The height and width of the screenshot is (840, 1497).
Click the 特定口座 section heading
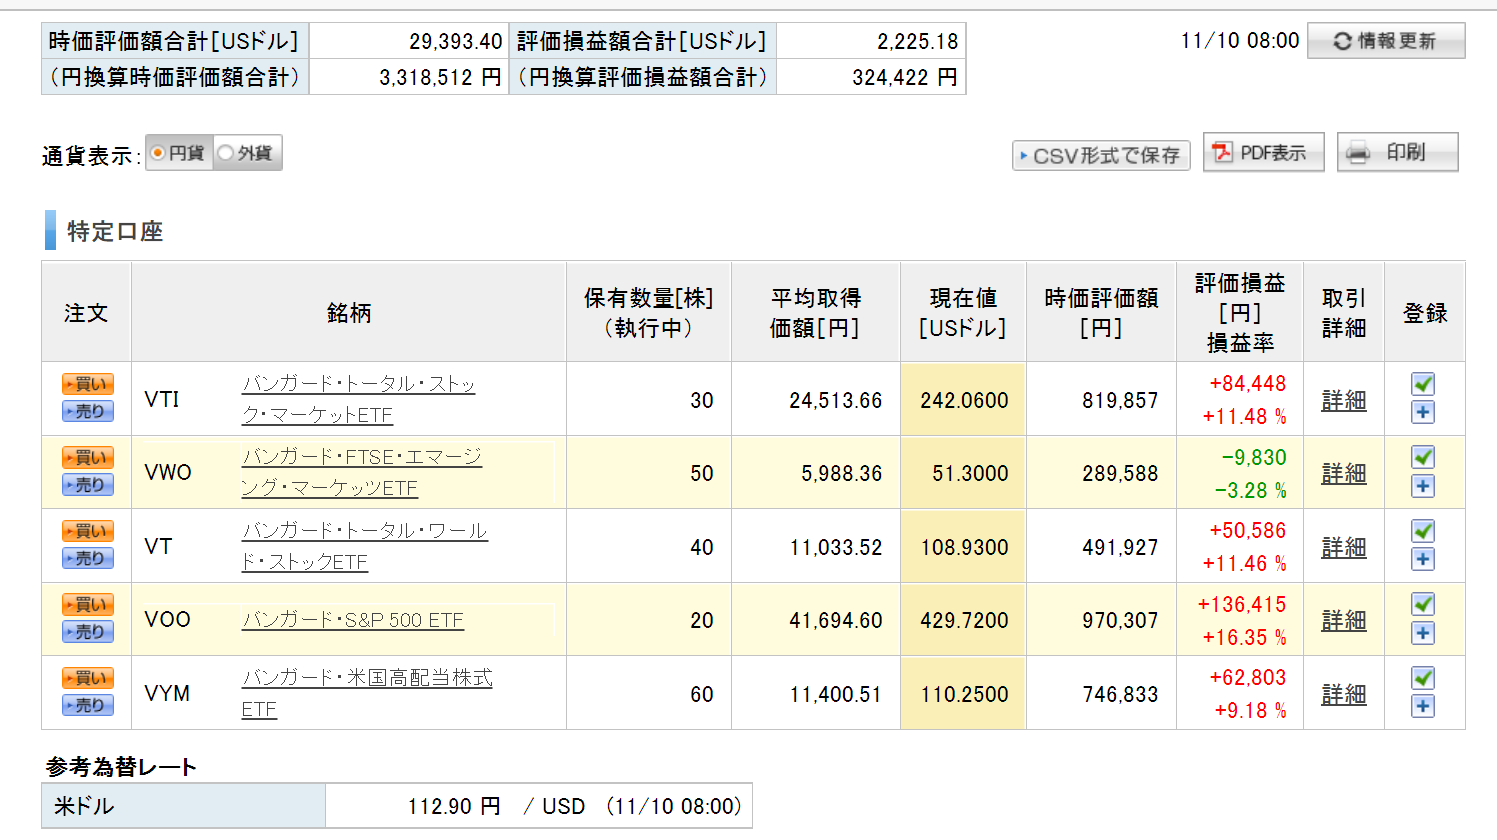[115, 232]
